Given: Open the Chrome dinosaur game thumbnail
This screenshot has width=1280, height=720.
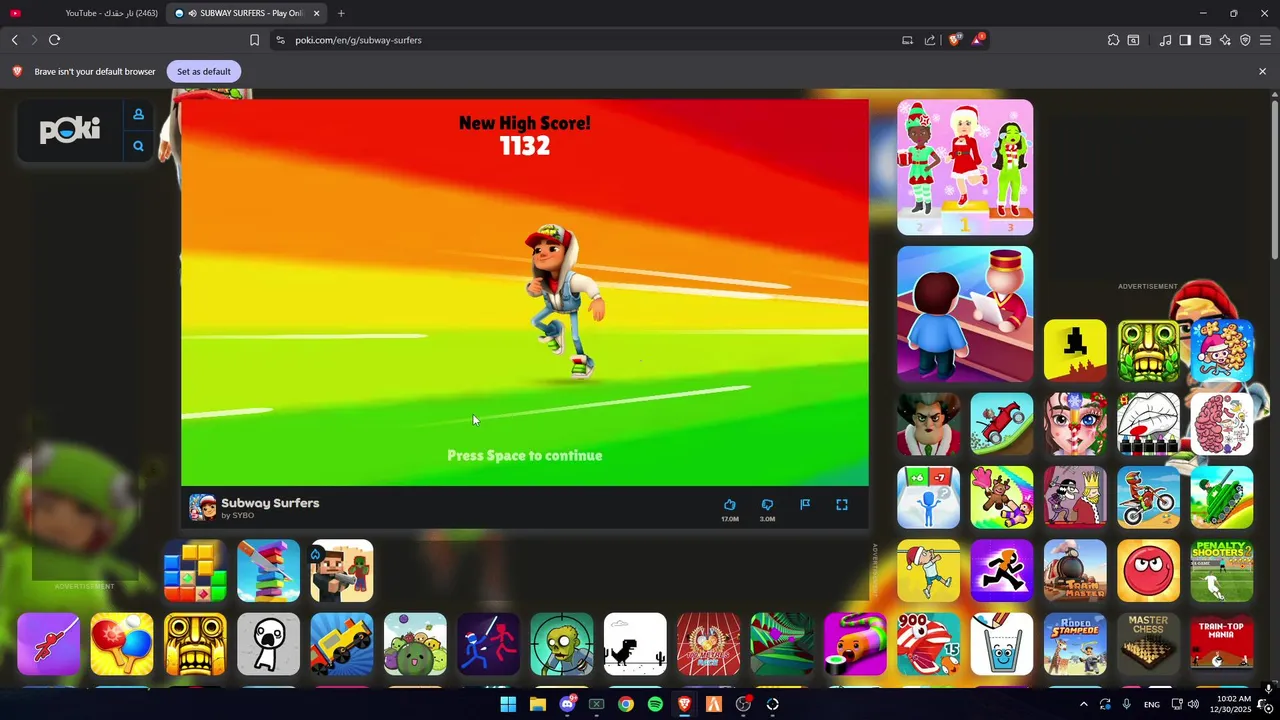Looking at the screenshot, I should (x=635, y=644).
